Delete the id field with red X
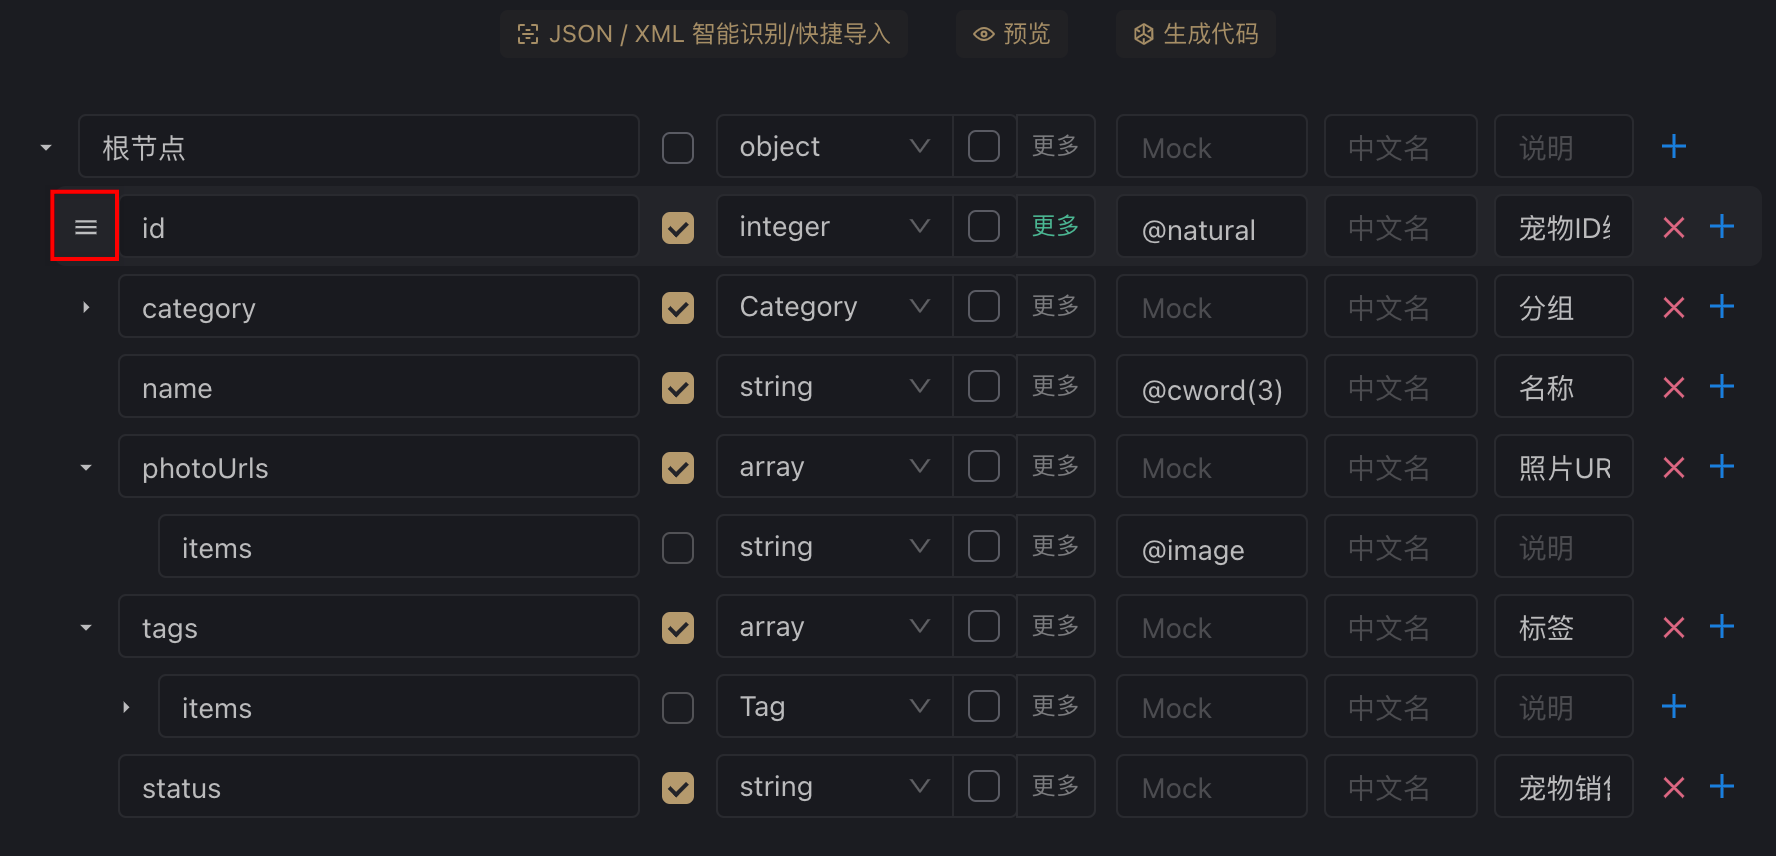Image resolution: width=1776 pixels, height=856 pixels. [1674, 227]
